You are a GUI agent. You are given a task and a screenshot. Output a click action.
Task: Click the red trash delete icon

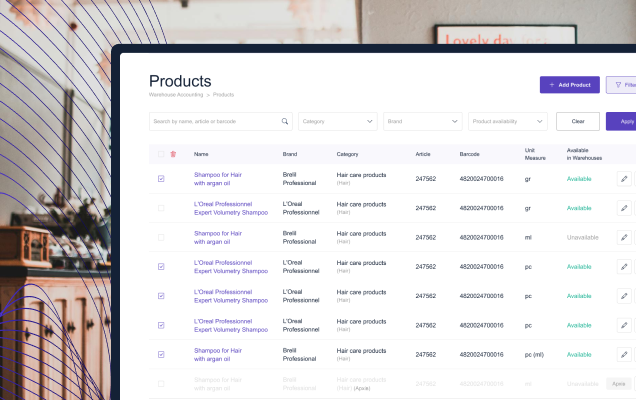coord(173,154)
